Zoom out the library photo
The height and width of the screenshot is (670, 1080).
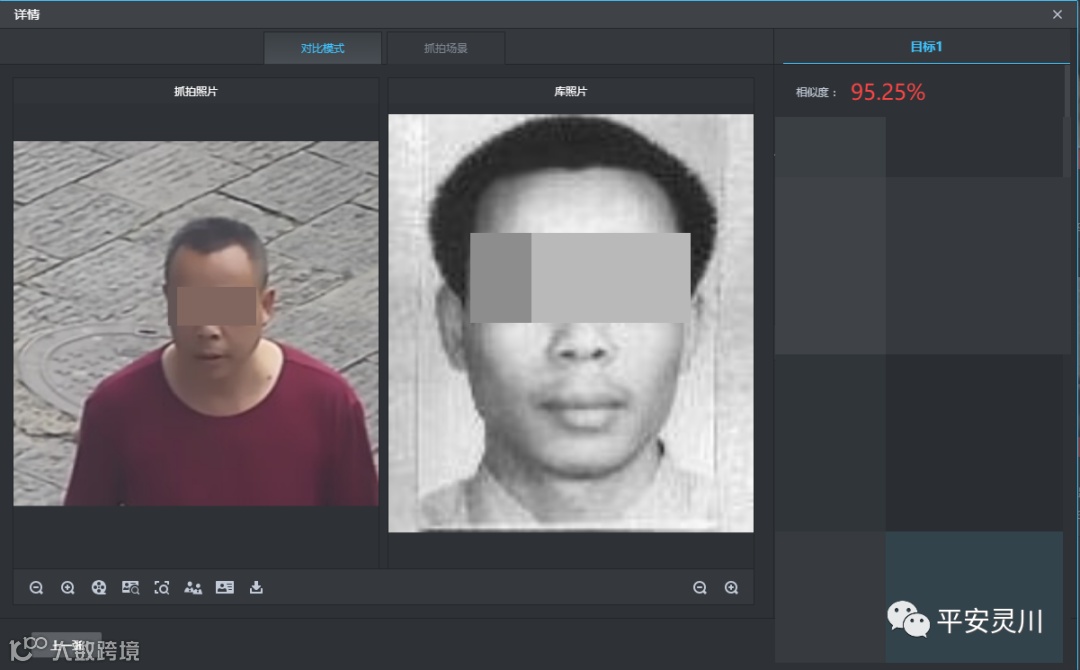(x=700, y=587)
